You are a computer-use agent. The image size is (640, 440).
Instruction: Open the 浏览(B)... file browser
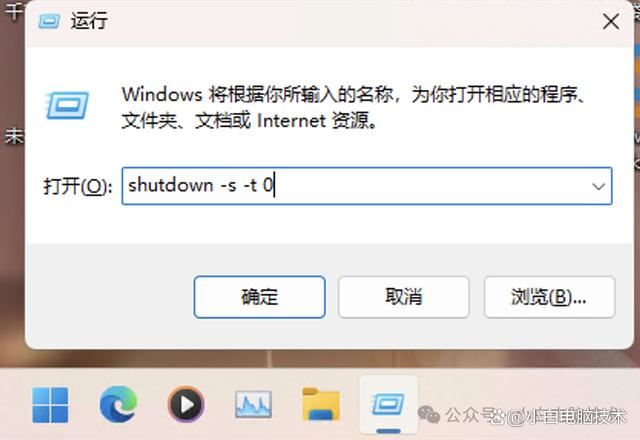549,297
